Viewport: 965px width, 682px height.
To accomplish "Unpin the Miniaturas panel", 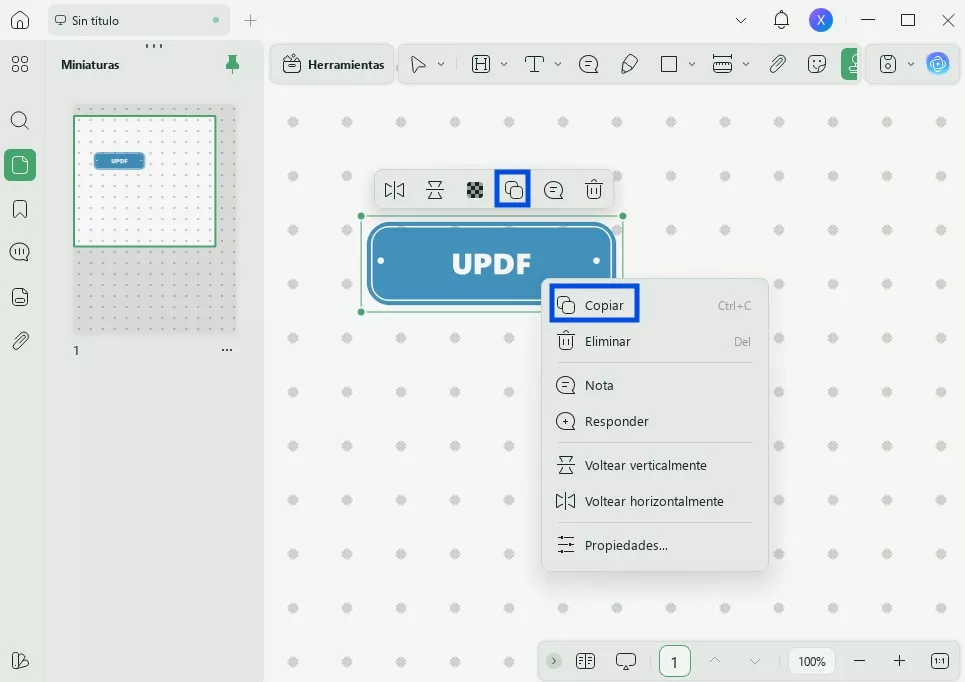I will point(232,64).
